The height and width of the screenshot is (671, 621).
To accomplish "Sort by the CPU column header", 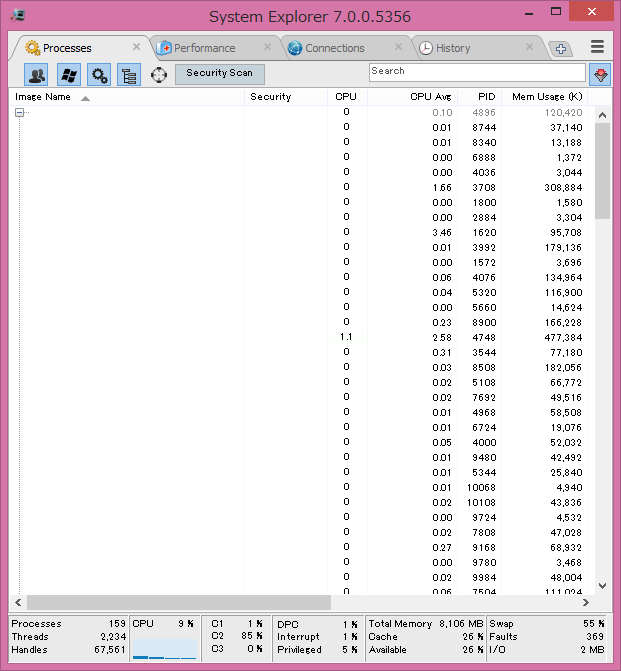I will 347,97.
